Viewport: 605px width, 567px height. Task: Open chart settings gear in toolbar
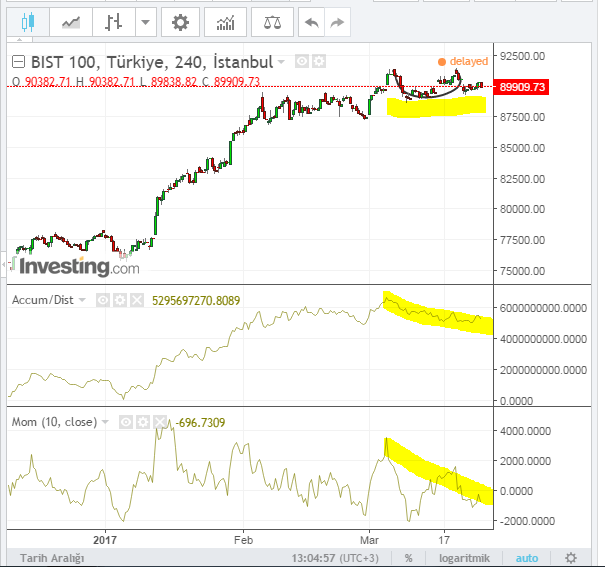tap(180, 23)
